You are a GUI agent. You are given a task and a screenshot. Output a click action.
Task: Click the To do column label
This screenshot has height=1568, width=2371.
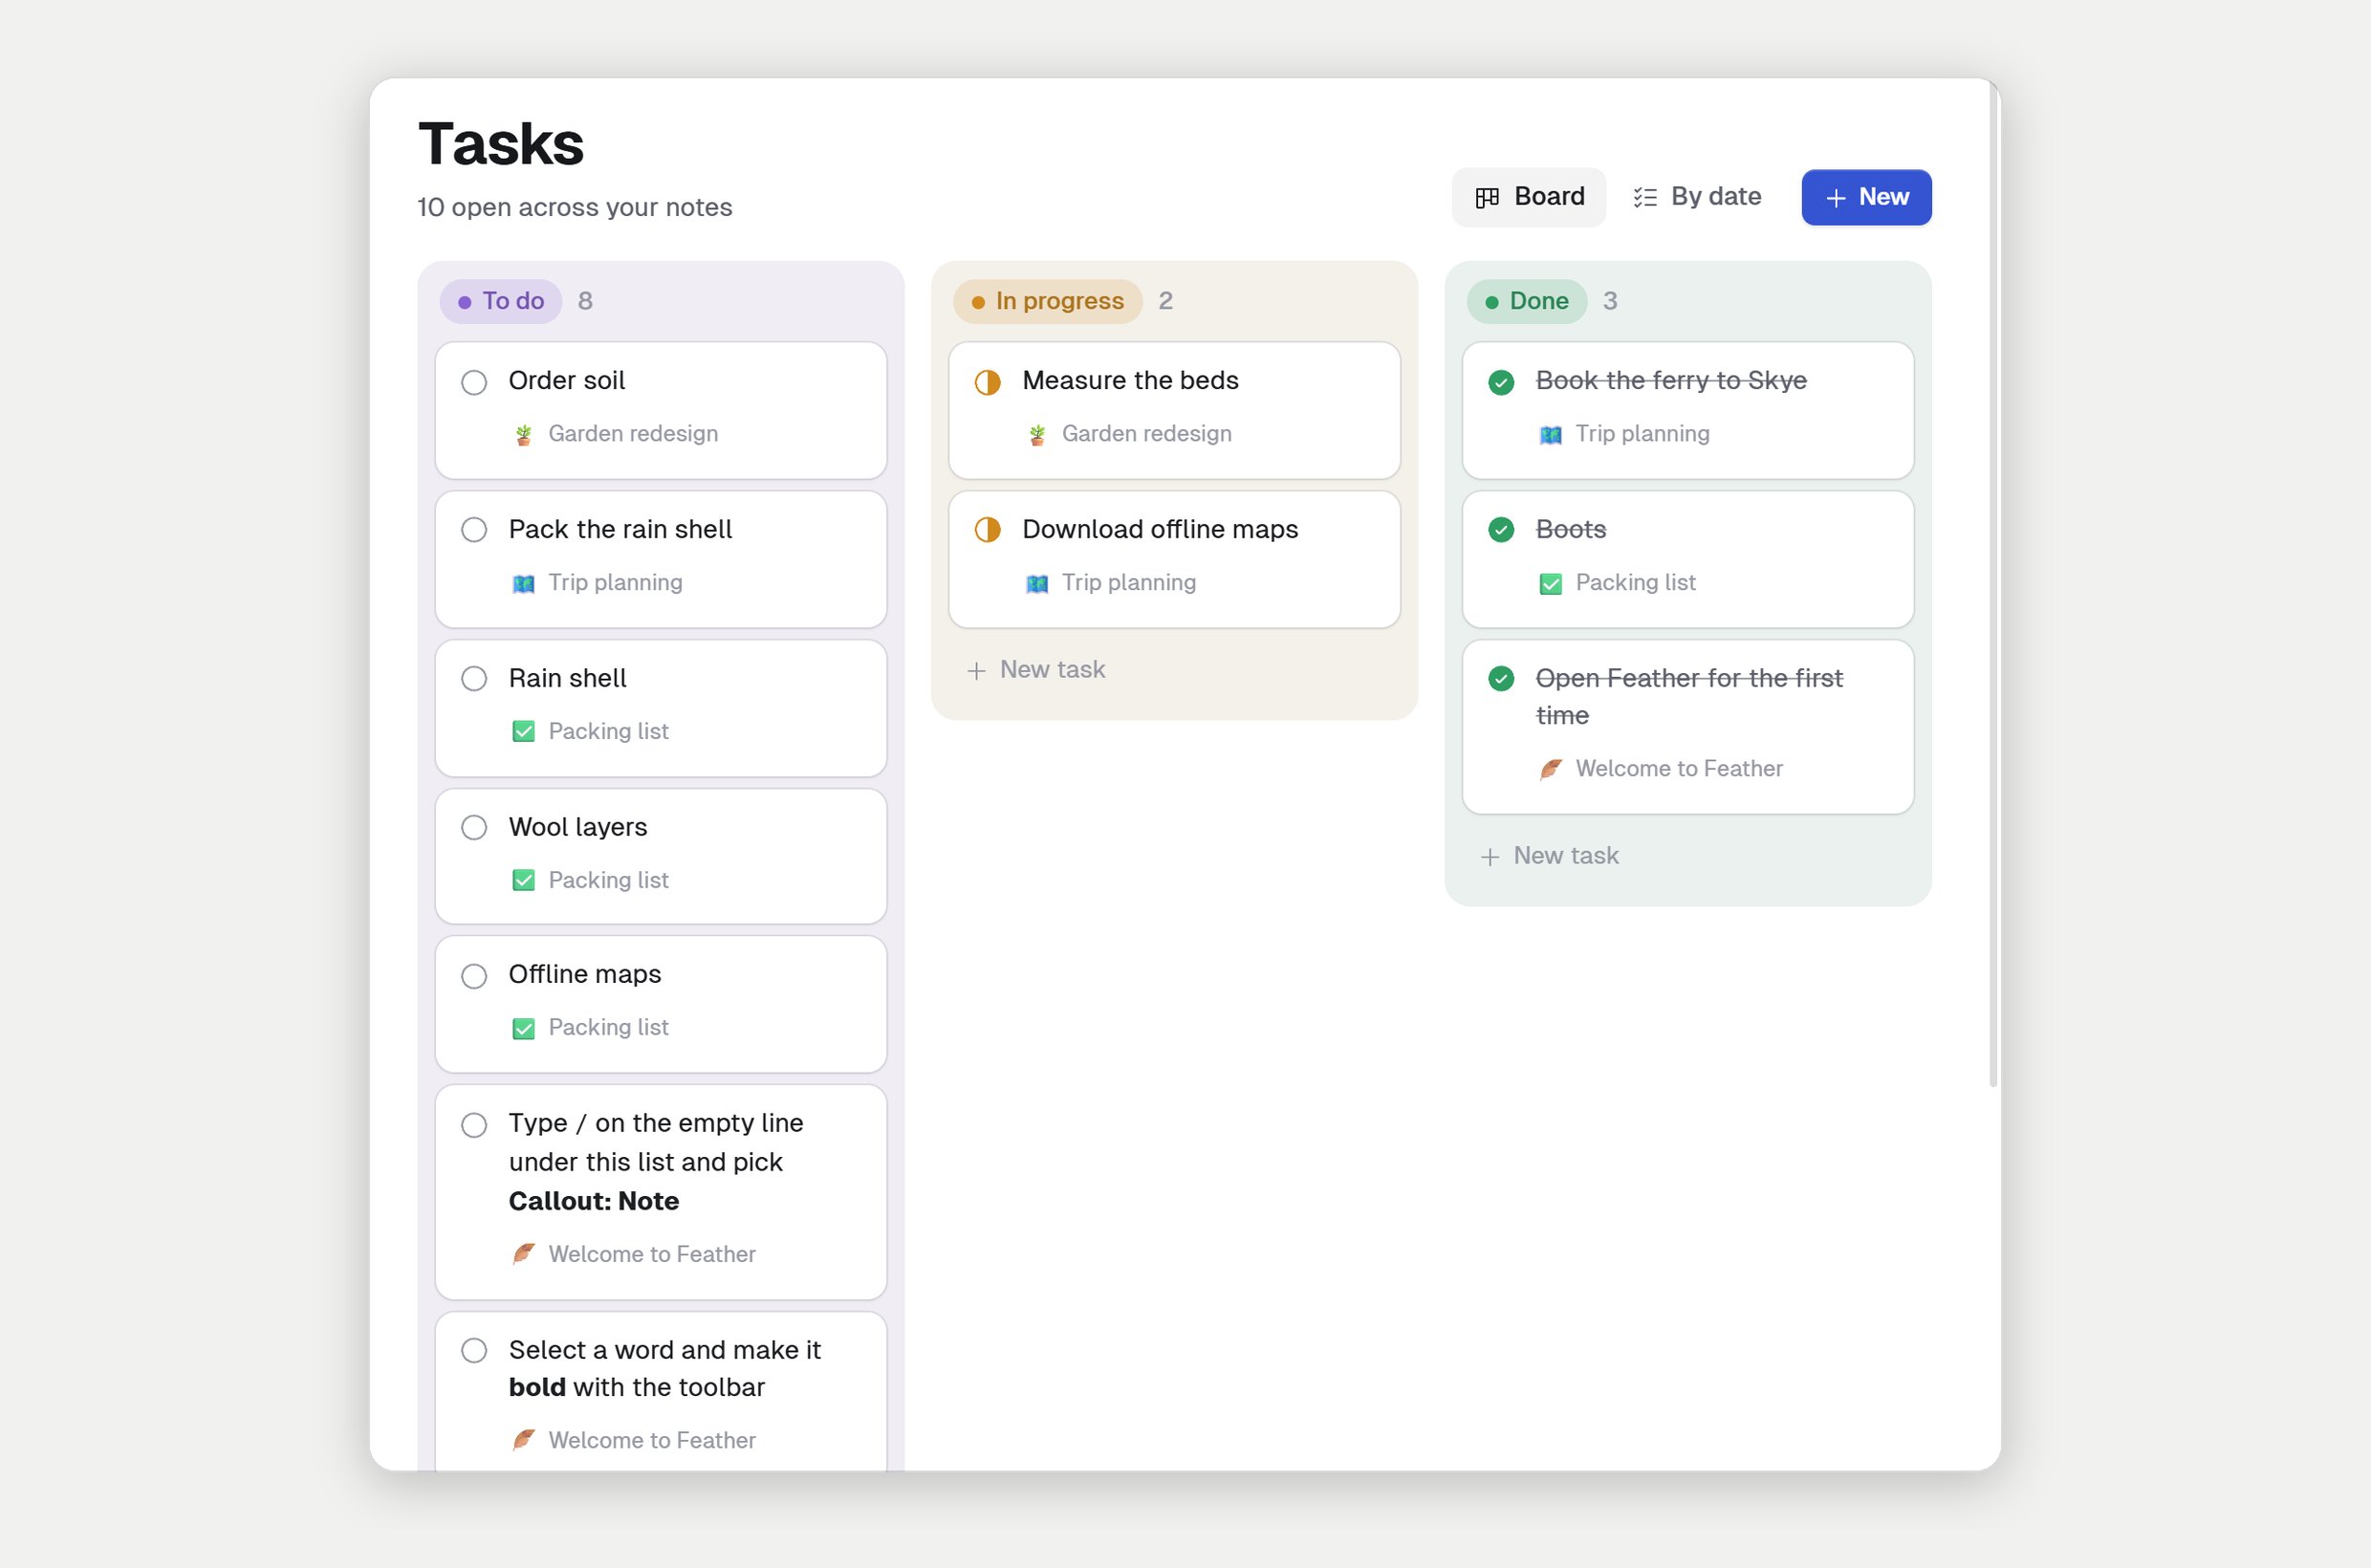[x=501, y=301]
